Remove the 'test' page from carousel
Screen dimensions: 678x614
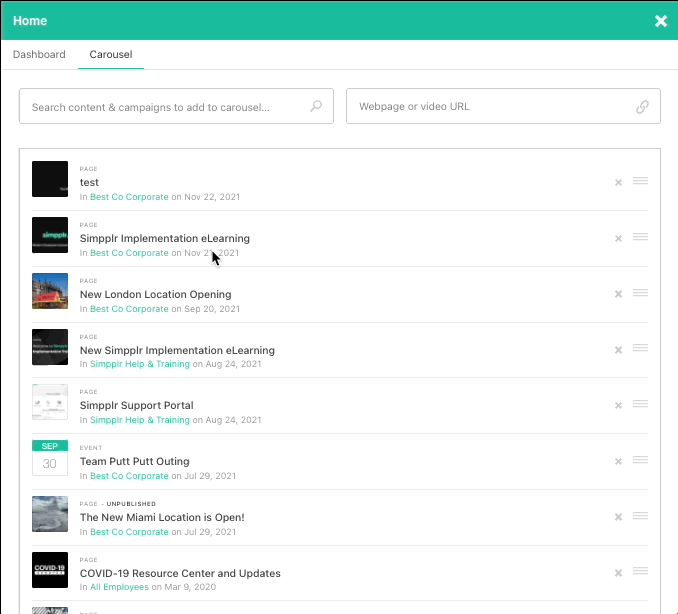tap(618, 182)
